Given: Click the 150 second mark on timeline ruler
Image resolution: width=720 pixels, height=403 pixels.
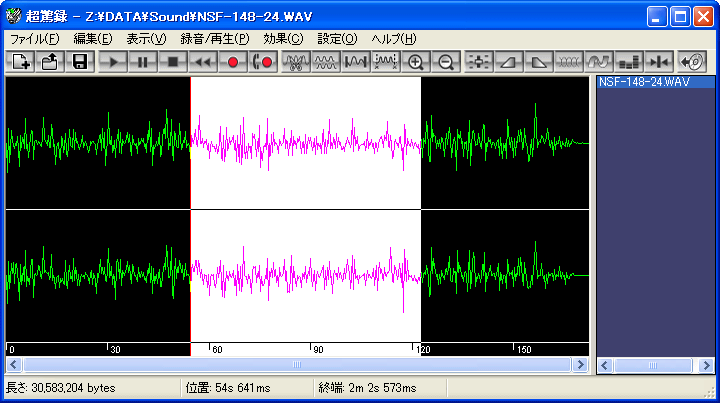Looking at the screenshot, I should (522, 349).
